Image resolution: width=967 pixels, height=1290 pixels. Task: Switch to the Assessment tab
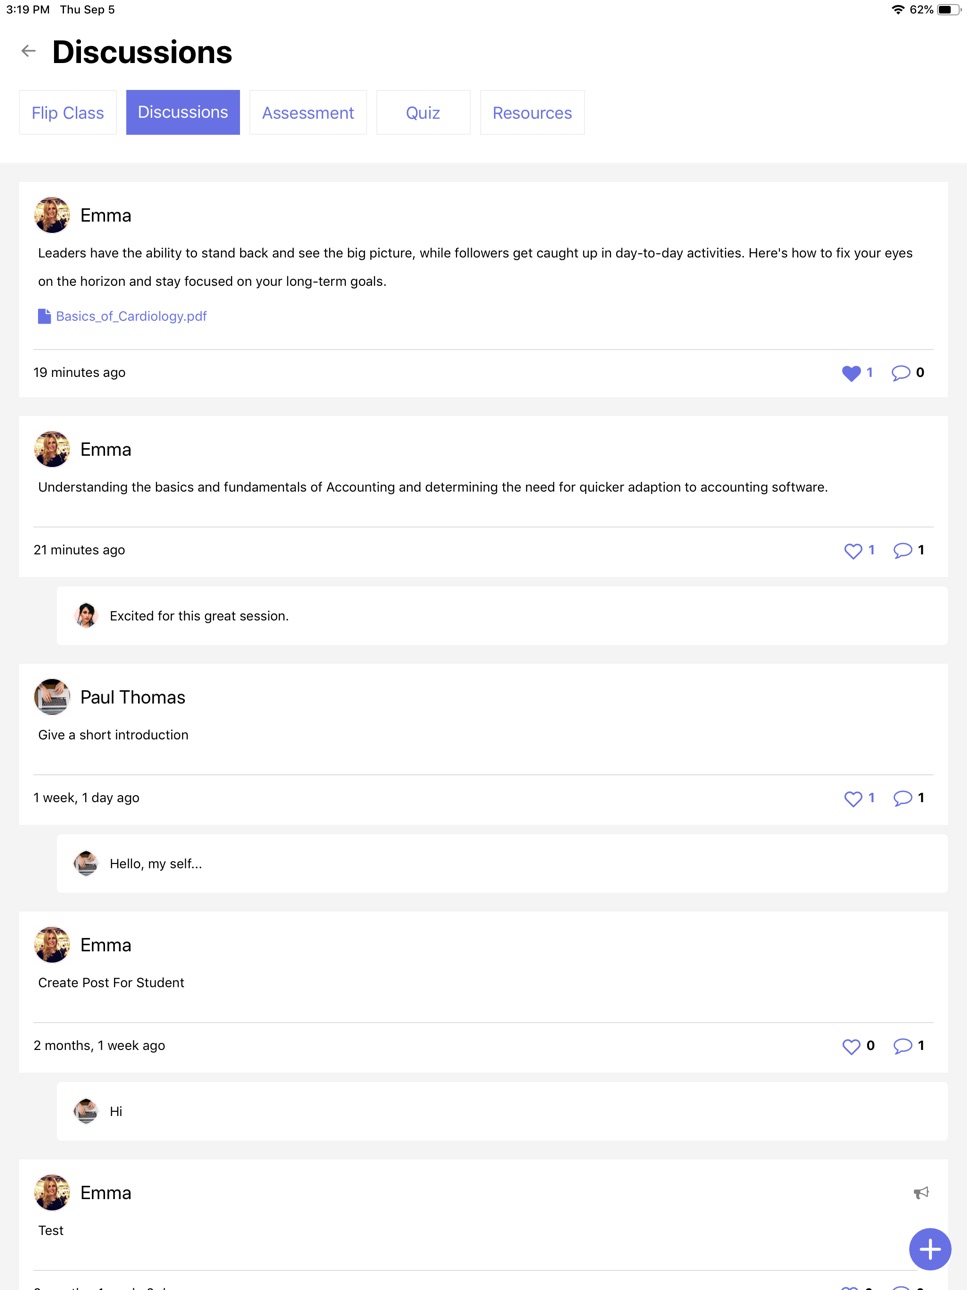(x=308, y=113)
